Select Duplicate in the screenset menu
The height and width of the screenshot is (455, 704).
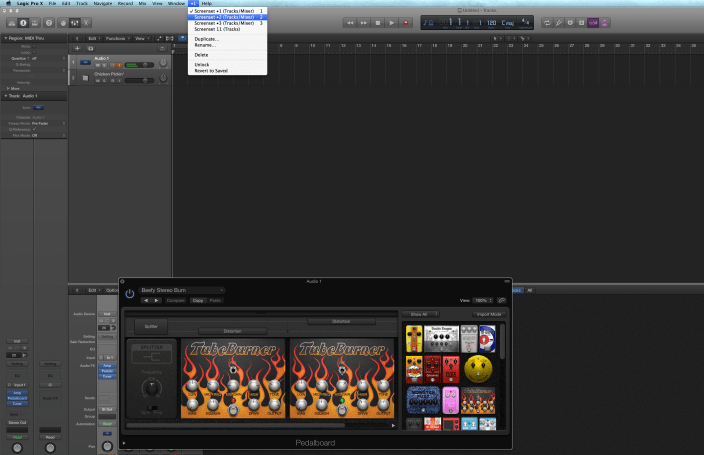(206, 39)
